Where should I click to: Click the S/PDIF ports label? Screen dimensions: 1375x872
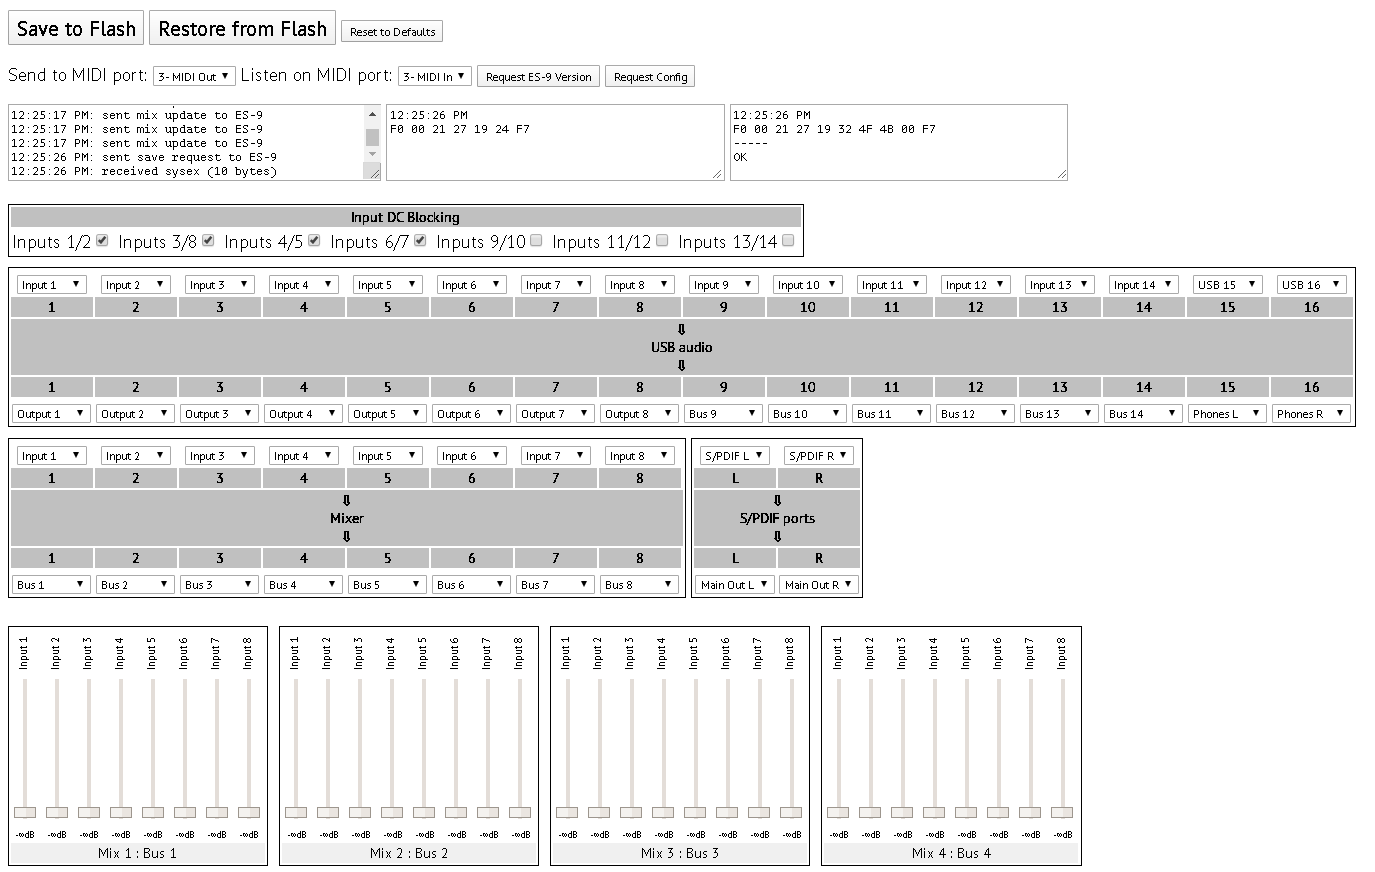pos(777,518)
